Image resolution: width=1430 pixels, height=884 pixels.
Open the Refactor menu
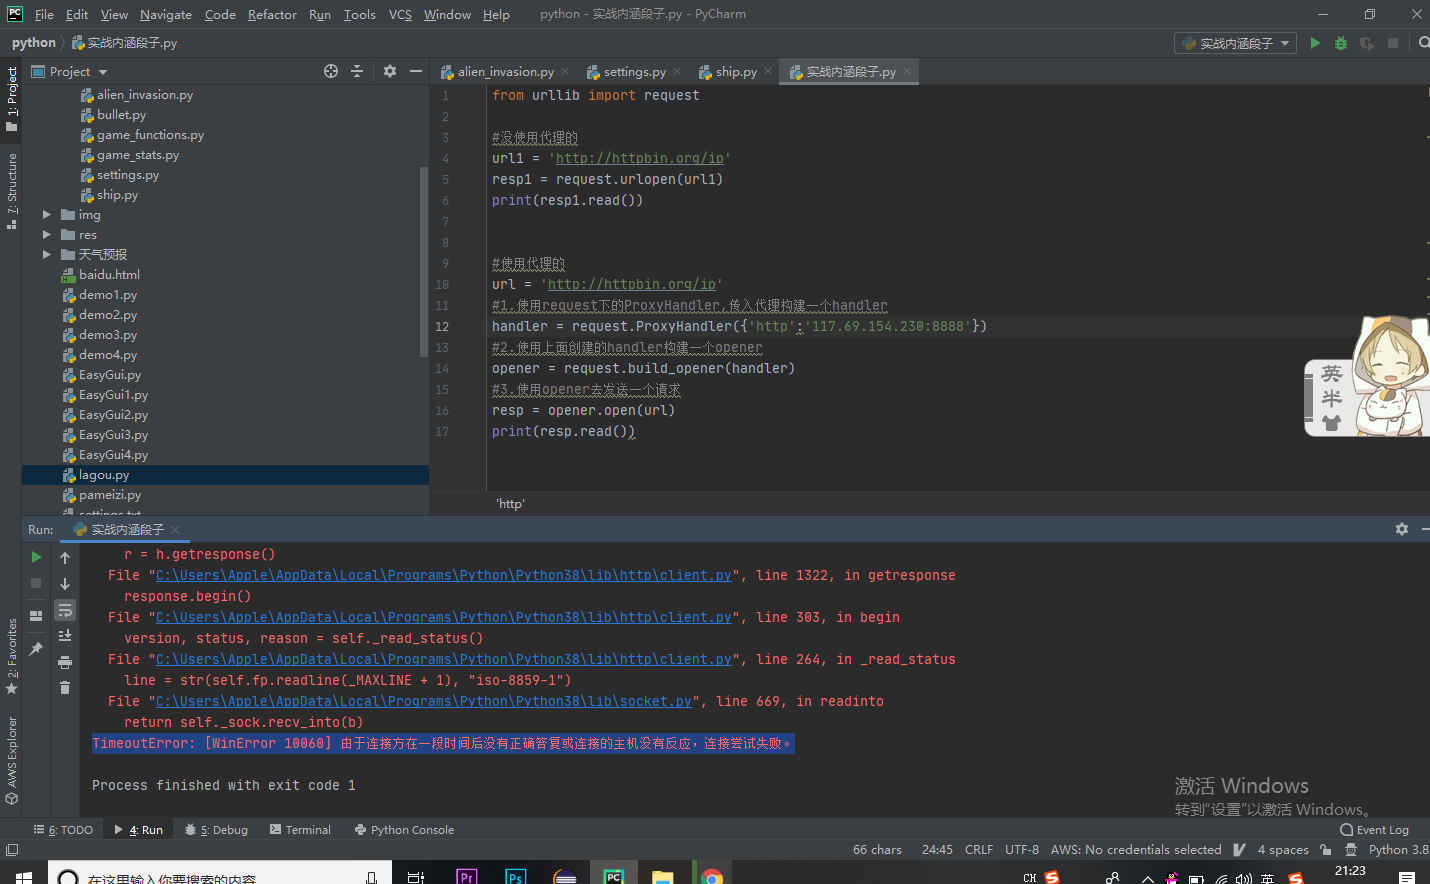272,14
